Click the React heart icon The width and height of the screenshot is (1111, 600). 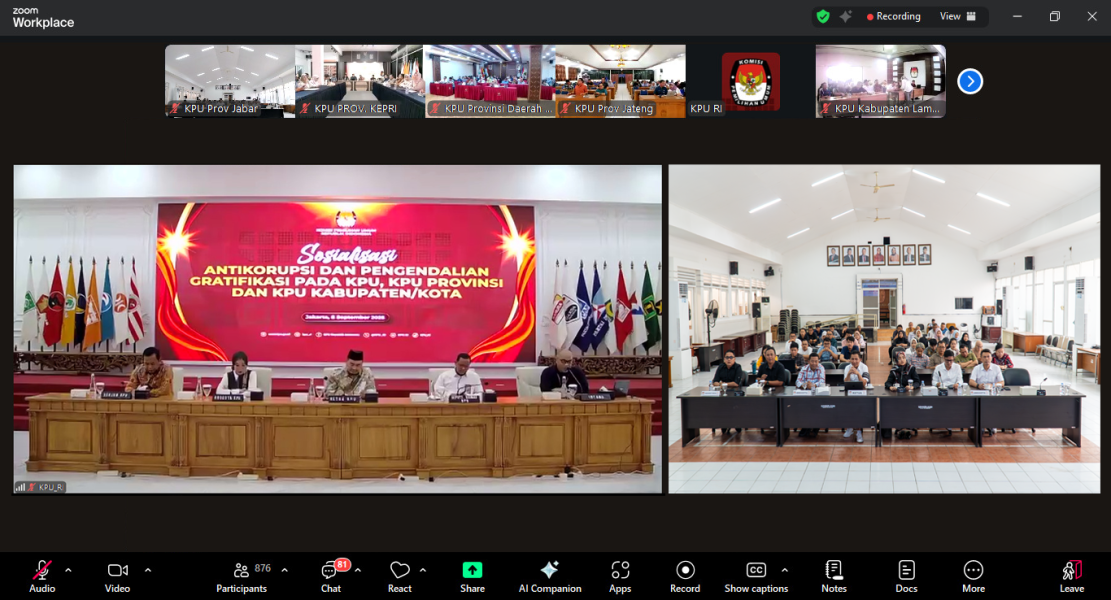pos(399,575)
